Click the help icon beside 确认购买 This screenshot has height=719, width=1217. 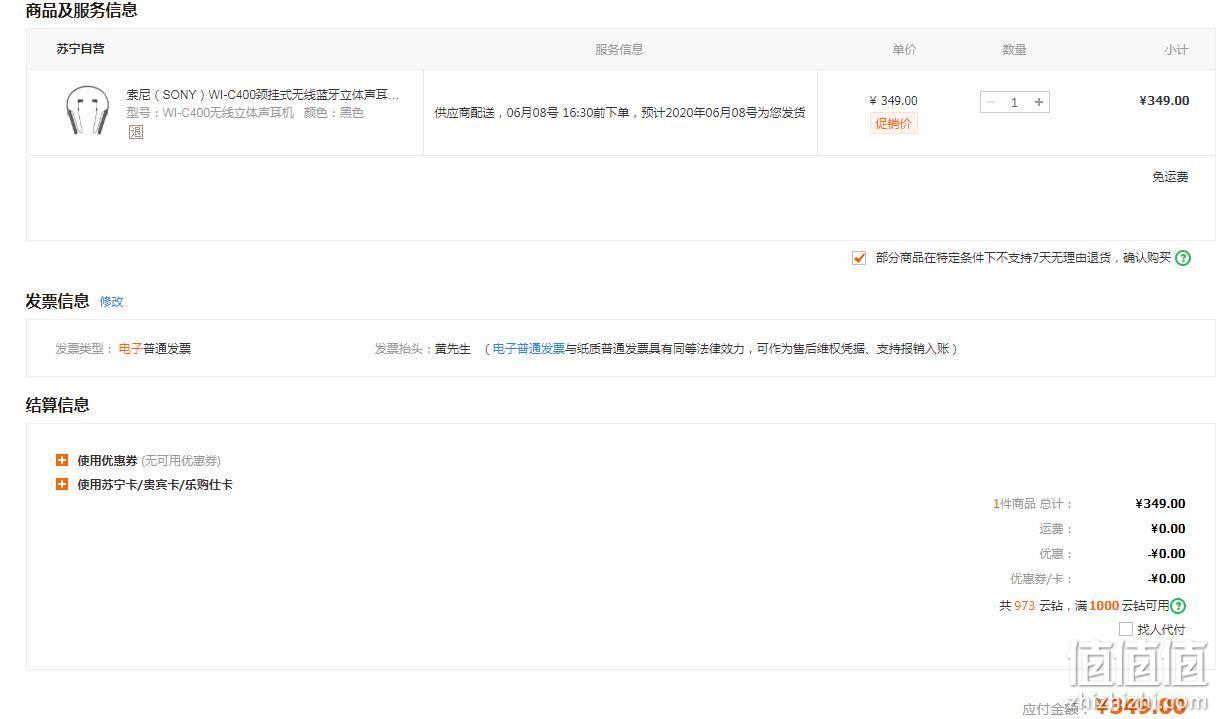[x=1183, y=258]
